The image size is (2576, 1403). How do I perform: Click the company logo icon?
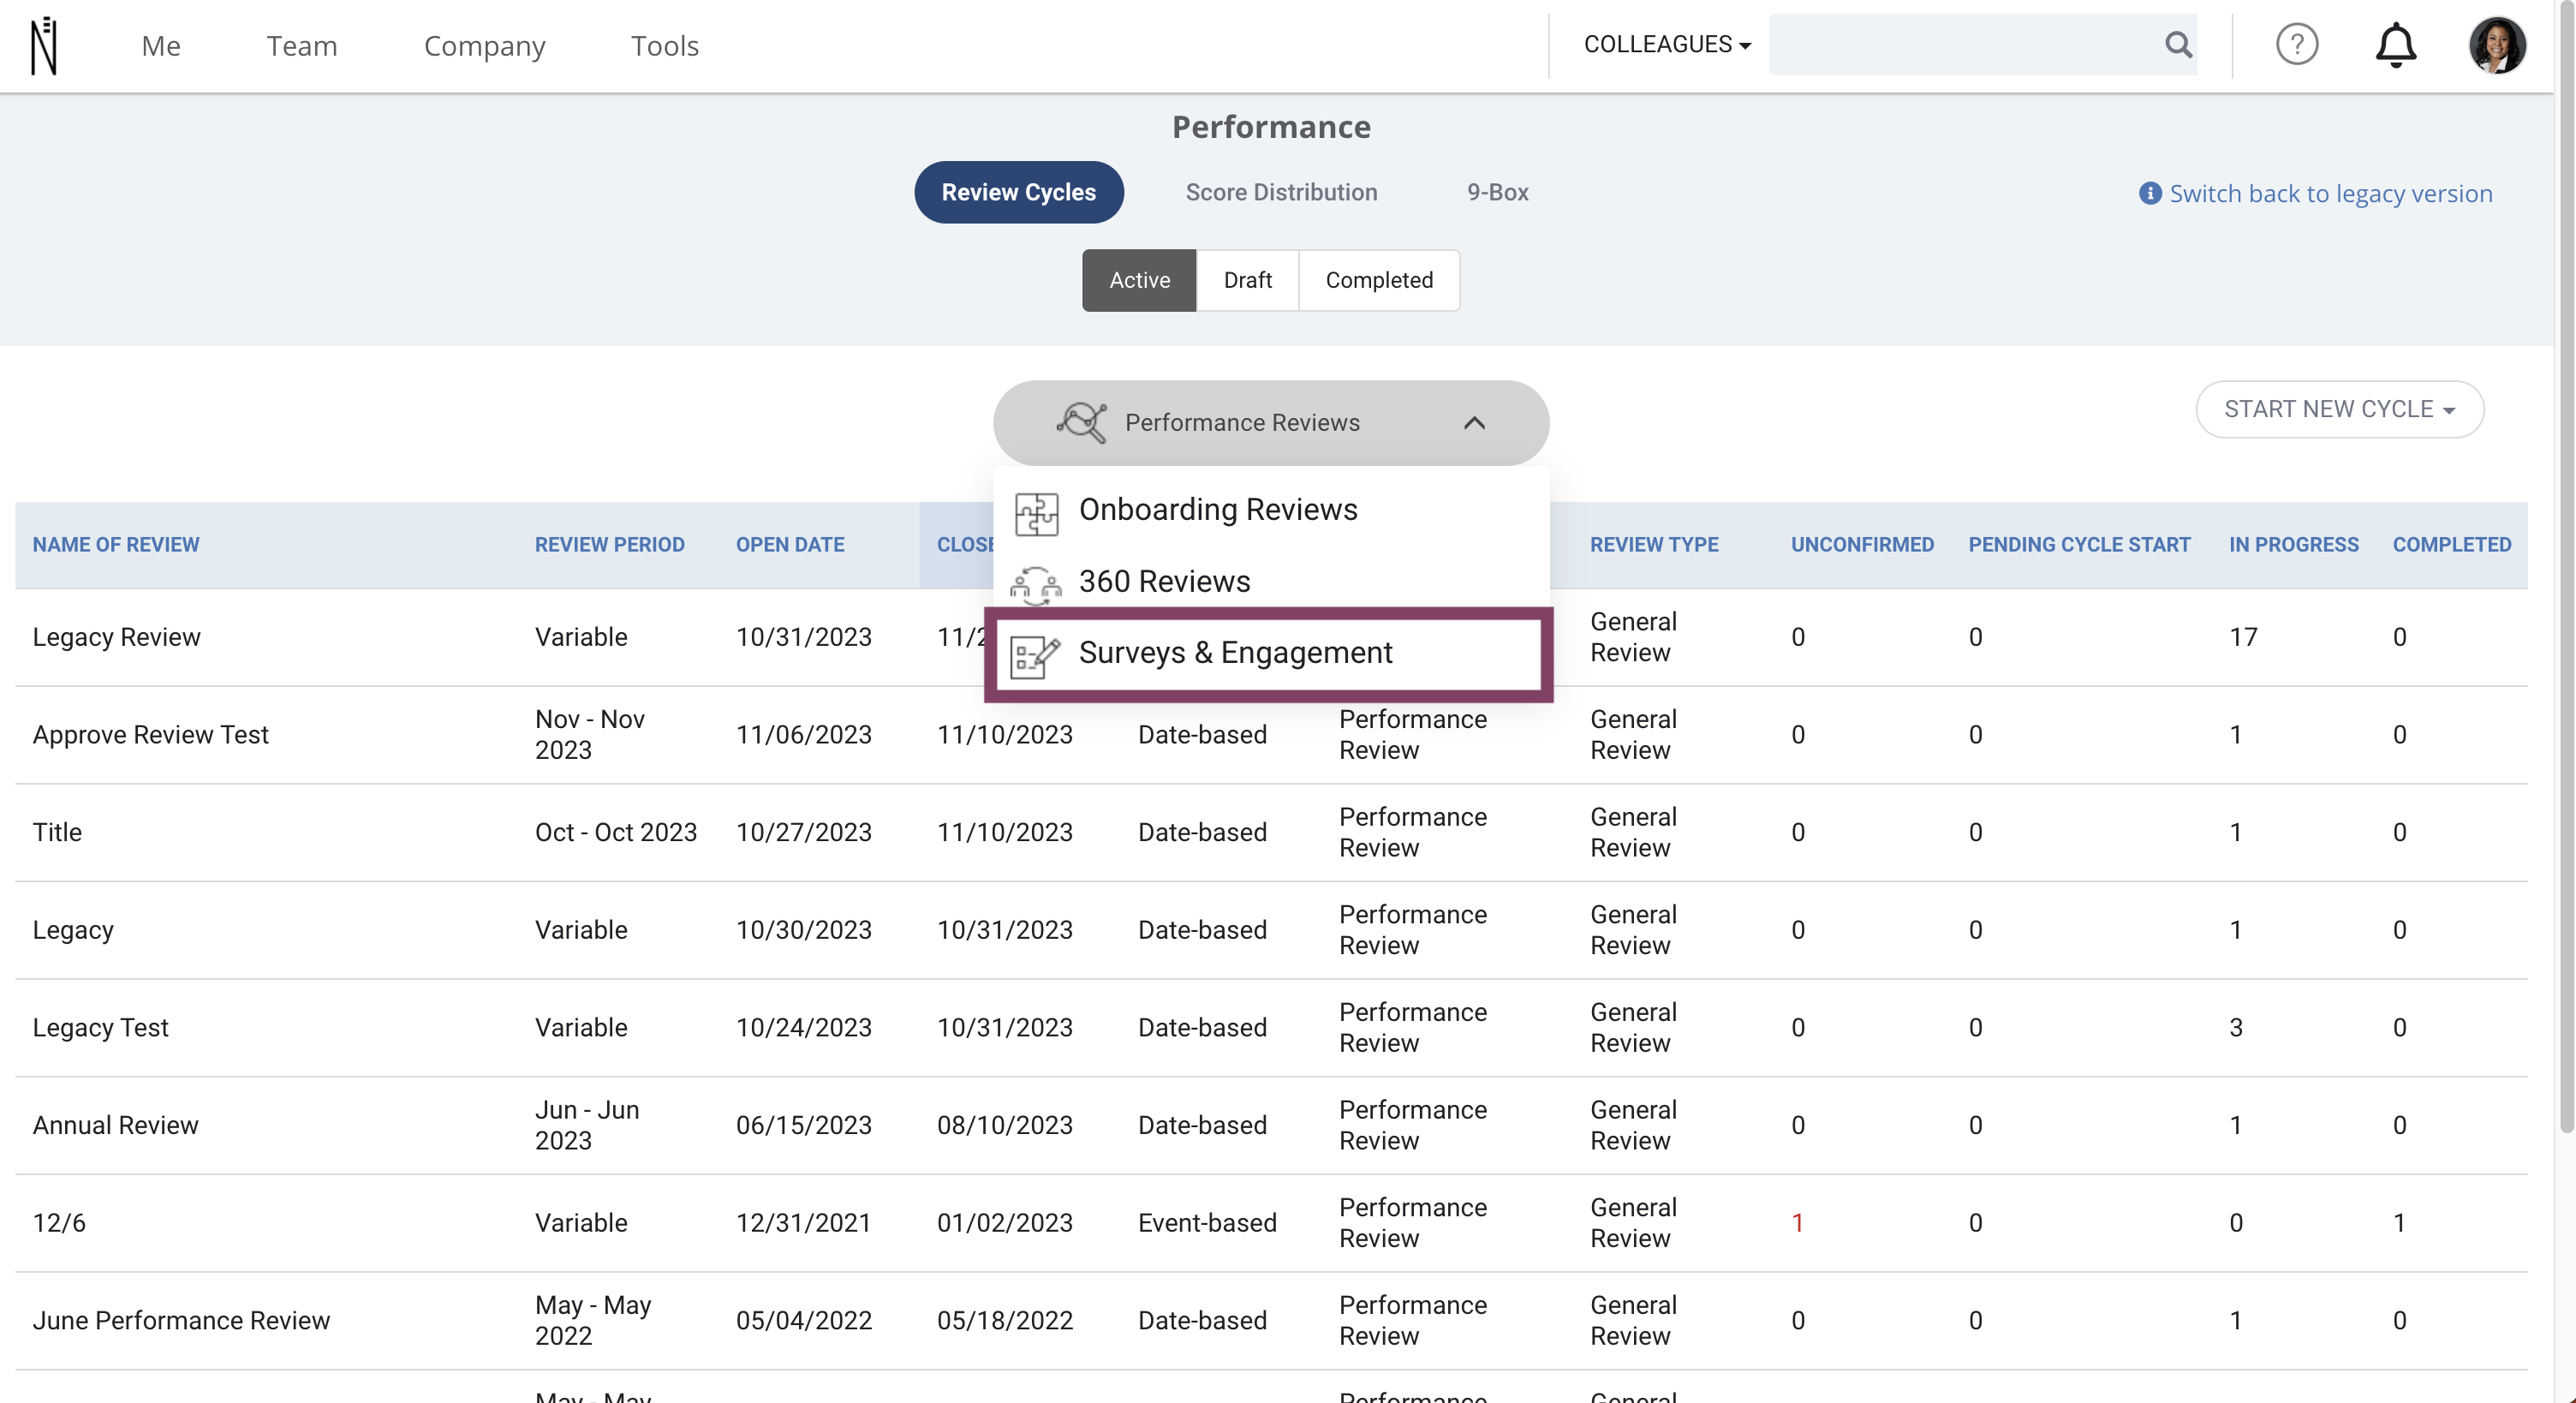(44, 45)
